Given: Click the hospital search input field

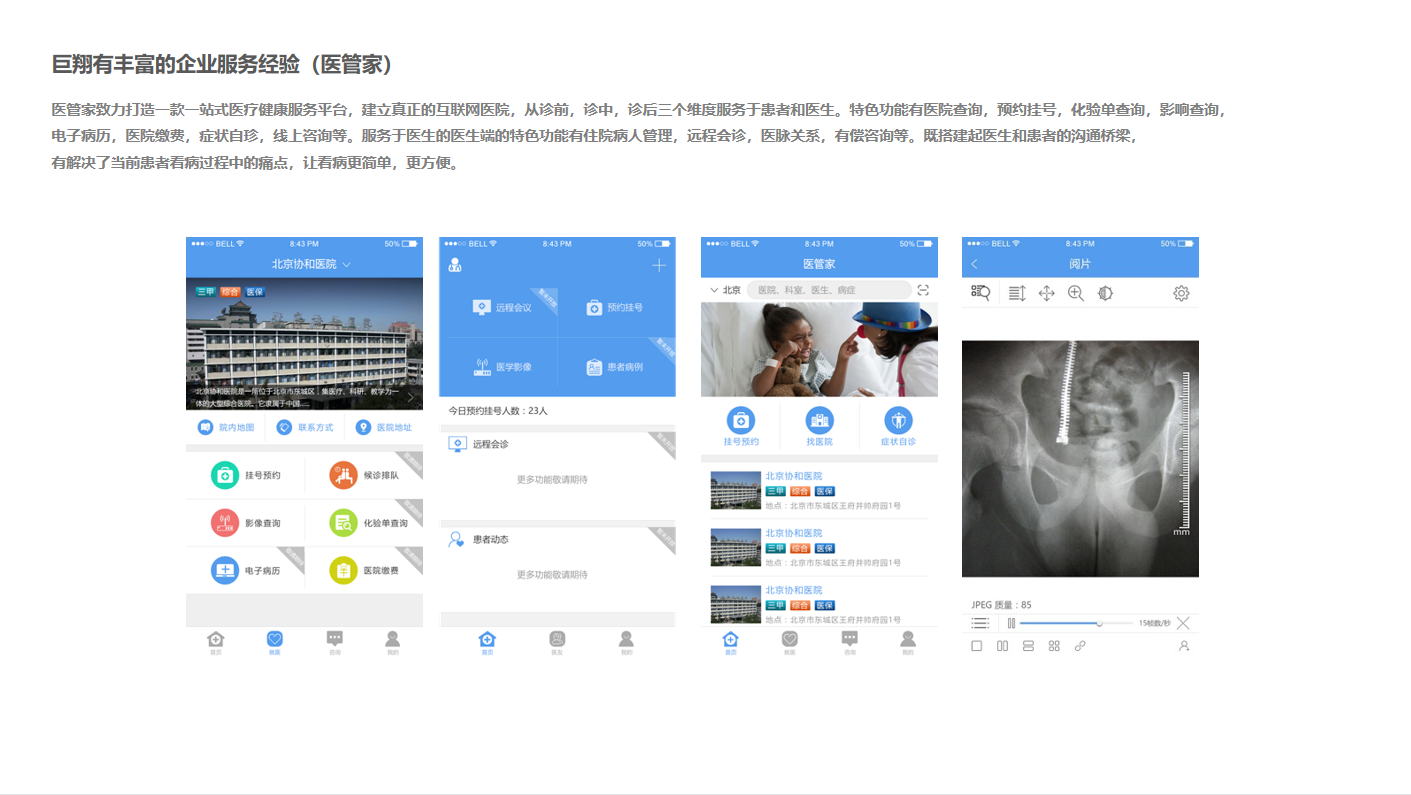Looking at the screenshot, I should click(828, 290).
